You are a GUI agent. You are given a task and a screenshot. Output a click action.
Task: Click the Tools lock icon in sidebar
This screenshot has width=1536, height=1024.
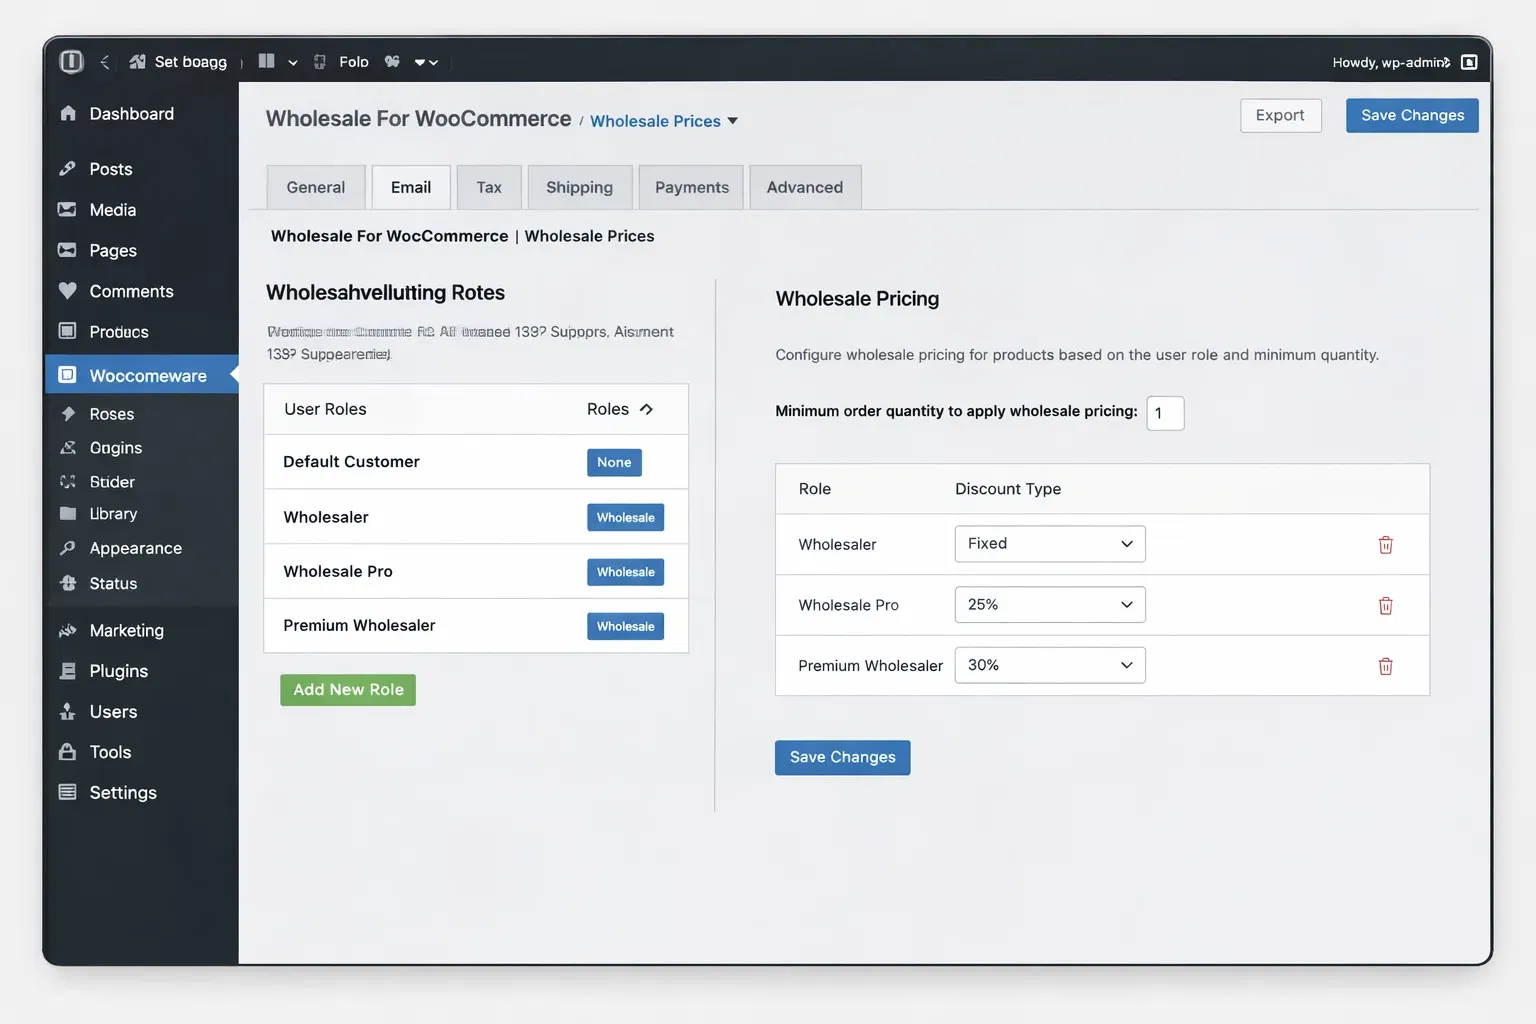[x=68, y=752]
